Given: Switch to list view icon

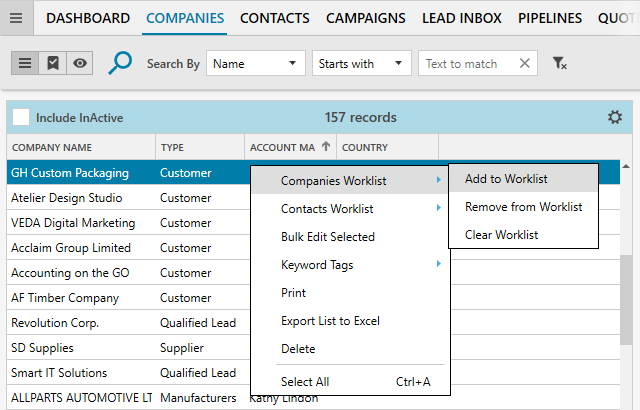Looking at the screenshot, I should coord(25,63).
